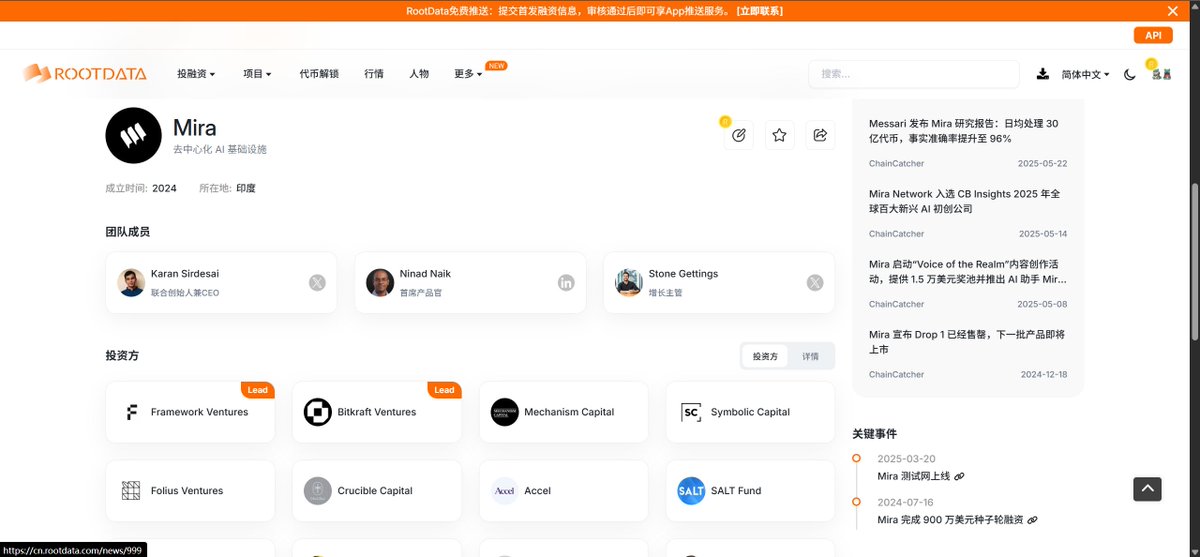Click the 2024-07-16 timeline marker
1200x557 pixels.
(x=856, y=501)
